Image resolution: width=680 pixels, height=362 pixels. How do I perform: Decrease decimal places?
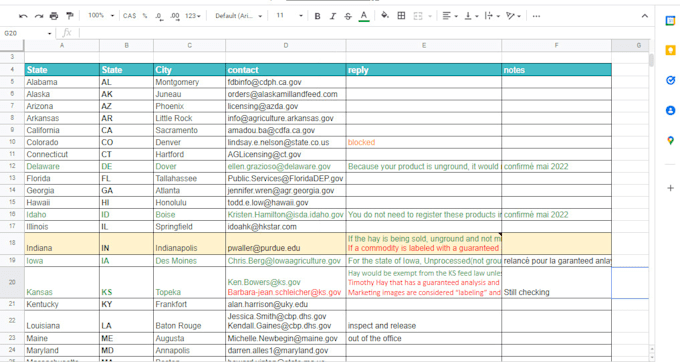click(x=159, y=16)
